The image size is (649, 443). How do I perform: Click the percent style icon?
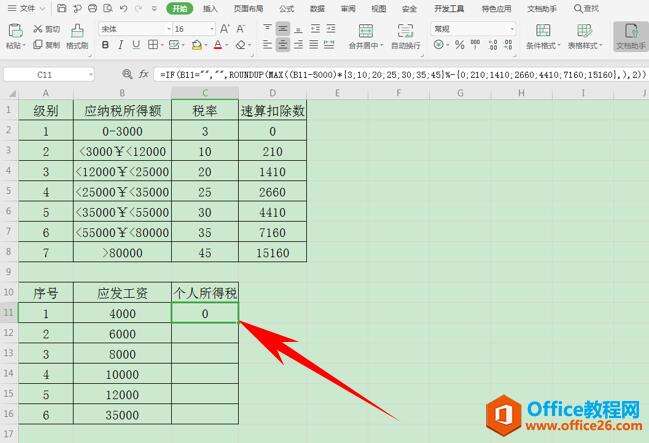[x=459, y=45]
